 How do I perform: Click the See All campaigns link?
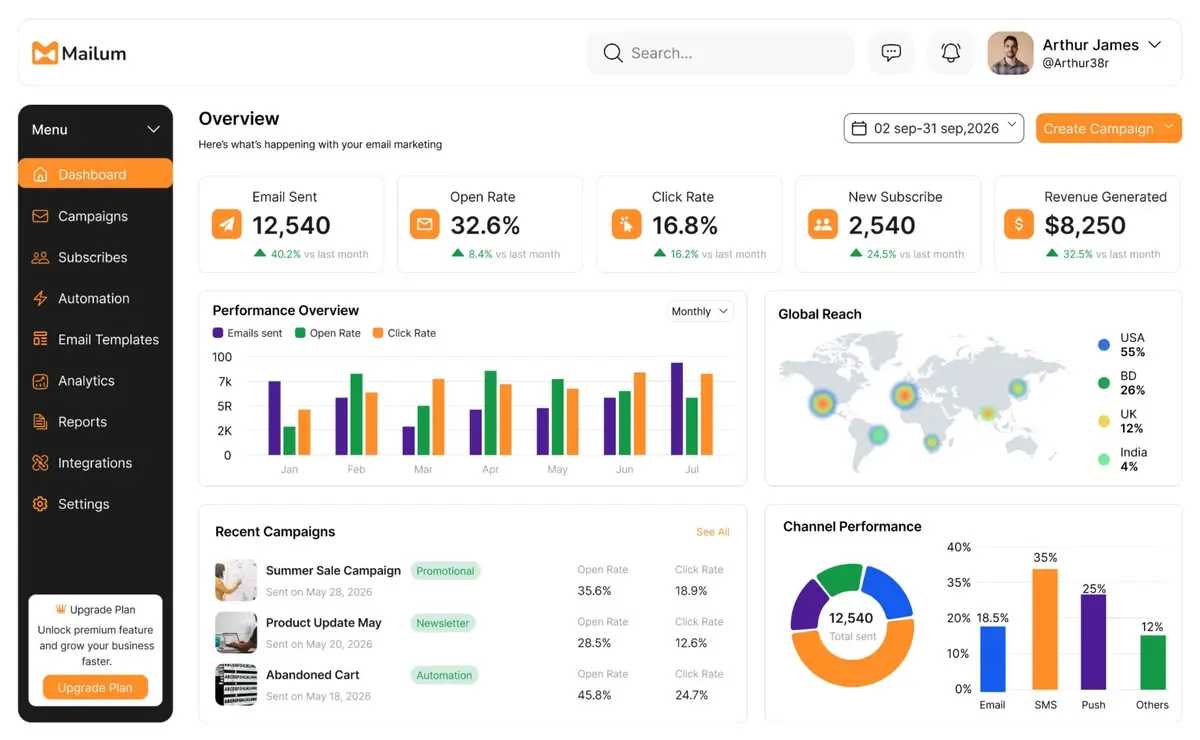[713, 532]
